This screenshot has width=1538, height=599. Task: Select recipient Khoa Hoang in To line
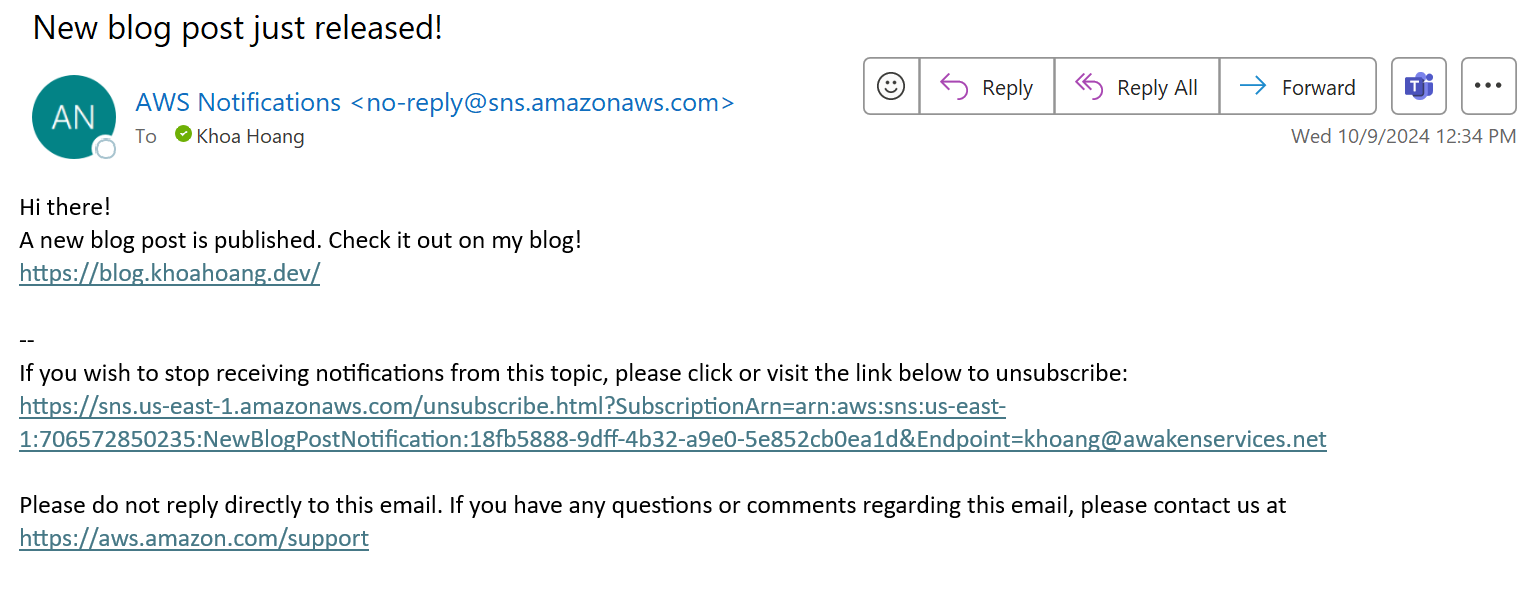(250, 137)
